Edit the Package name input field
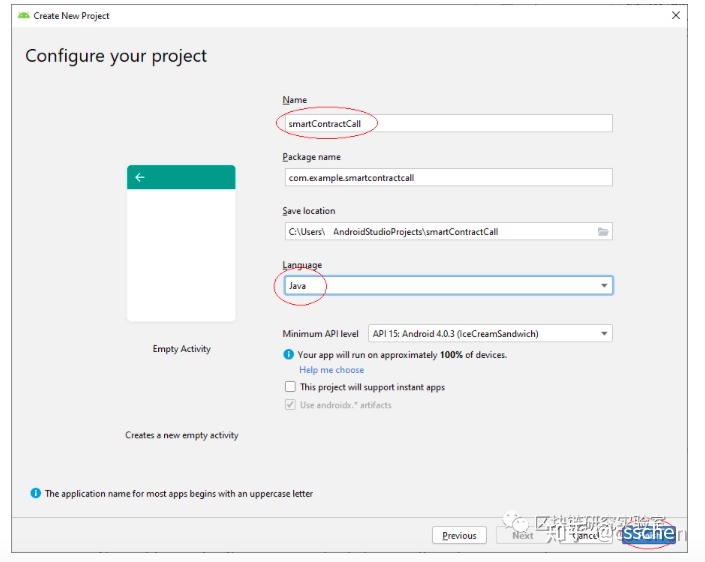Viewport: 705px width, 562px height. [448, 177]
